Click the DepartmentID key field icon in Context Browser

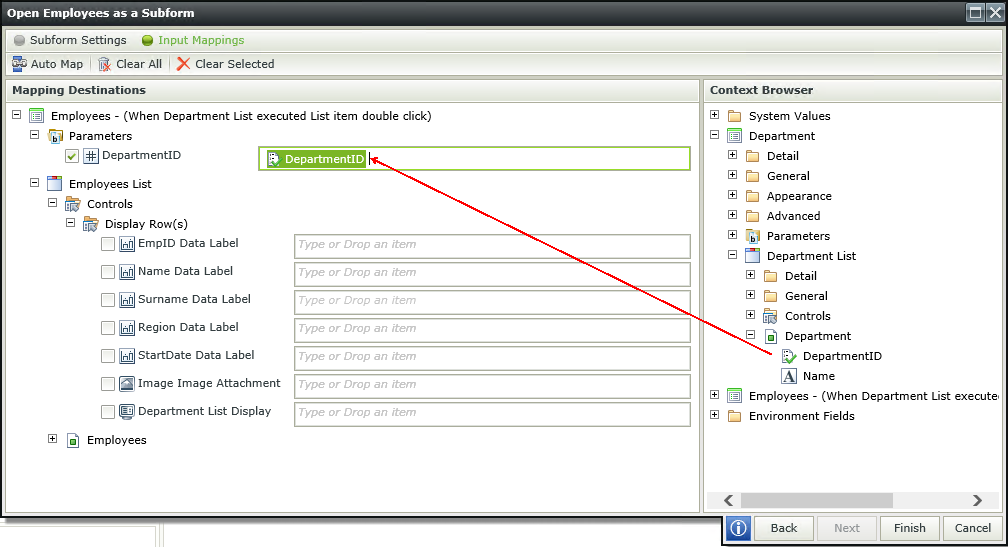point(789,356)
